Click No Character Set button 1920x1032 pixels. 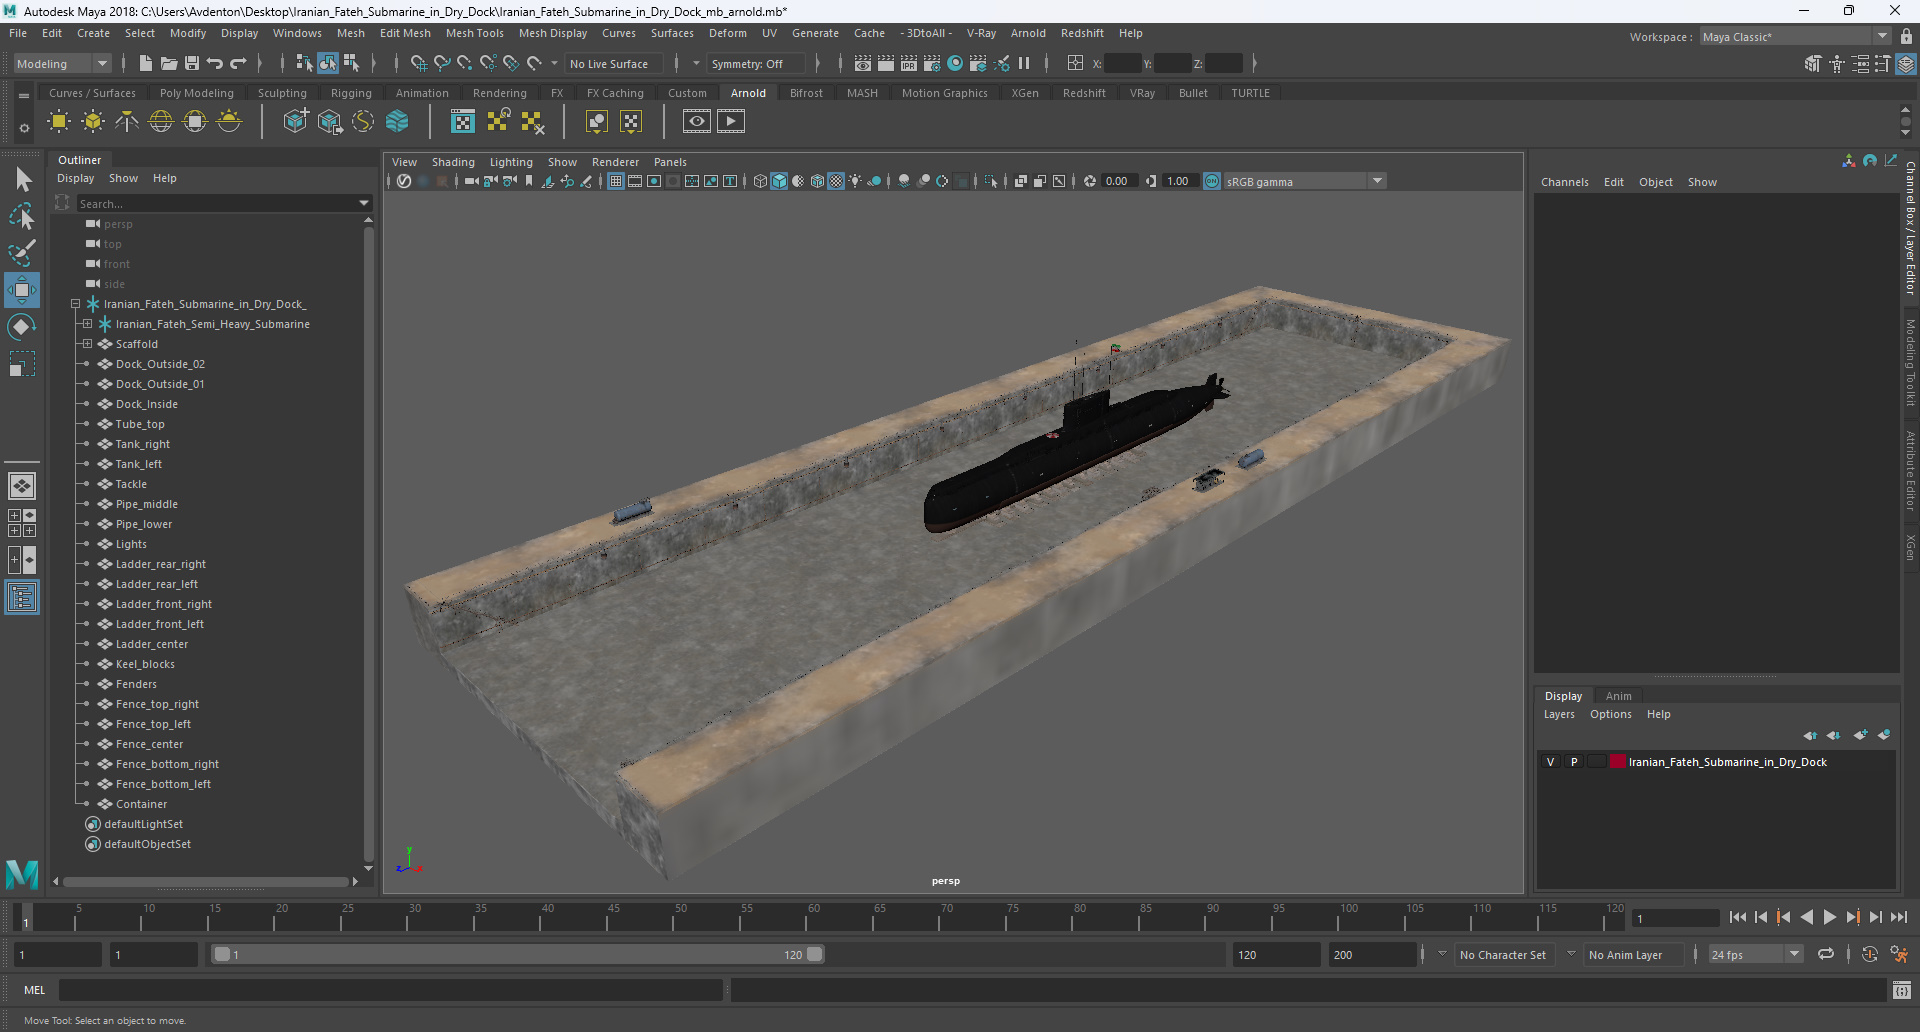pos(1503,955)
